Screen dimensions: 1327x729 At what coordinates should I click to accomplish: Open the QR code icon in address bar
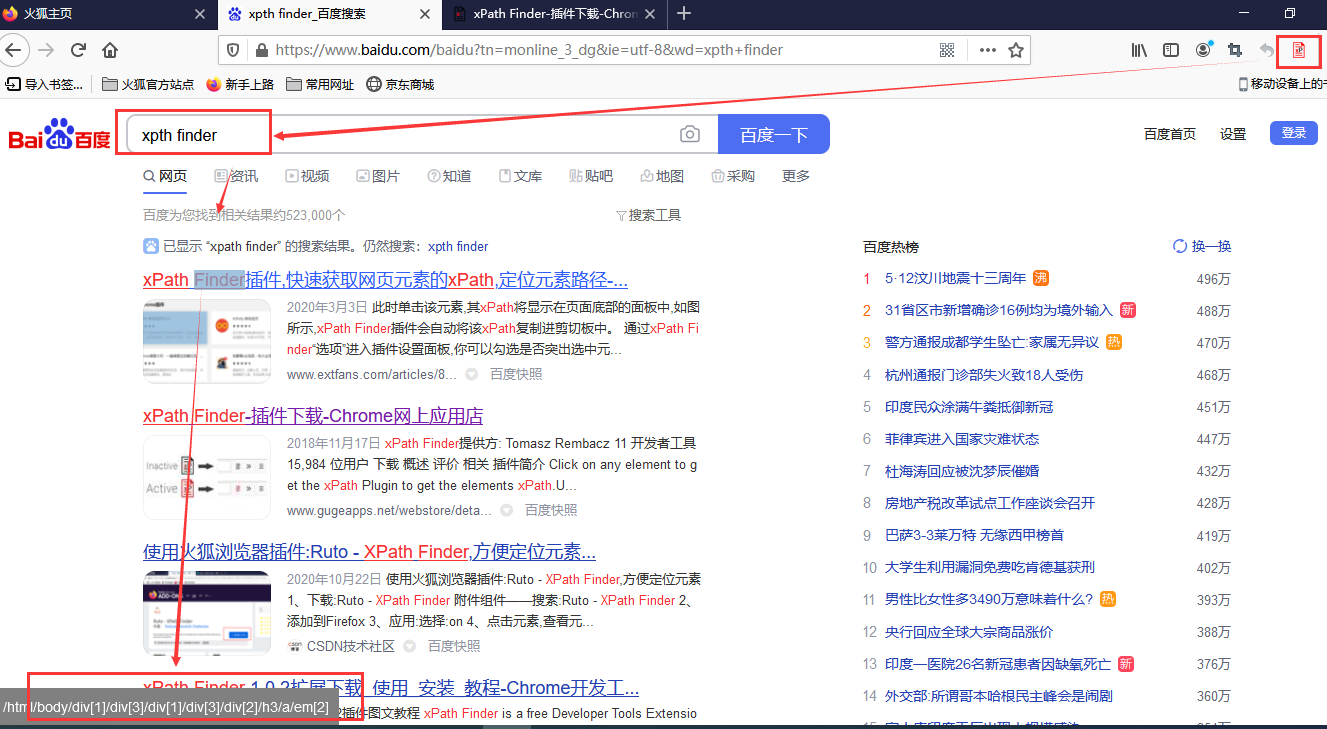(948, 50)
